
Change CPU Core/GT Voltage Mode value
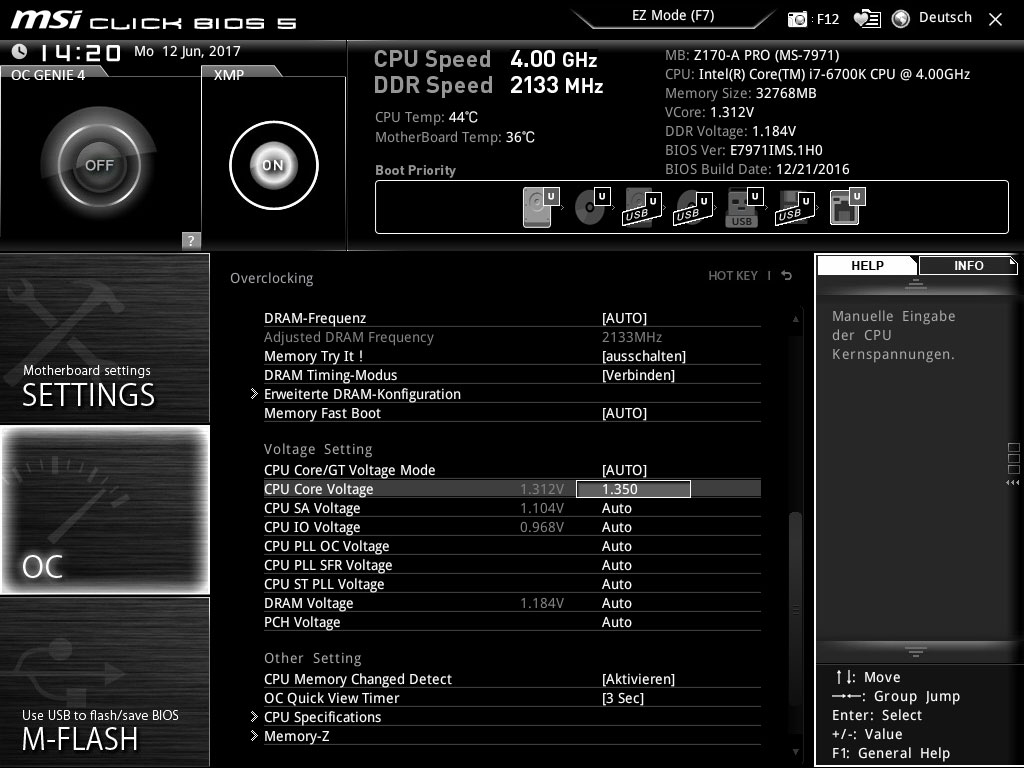point(624,470)
